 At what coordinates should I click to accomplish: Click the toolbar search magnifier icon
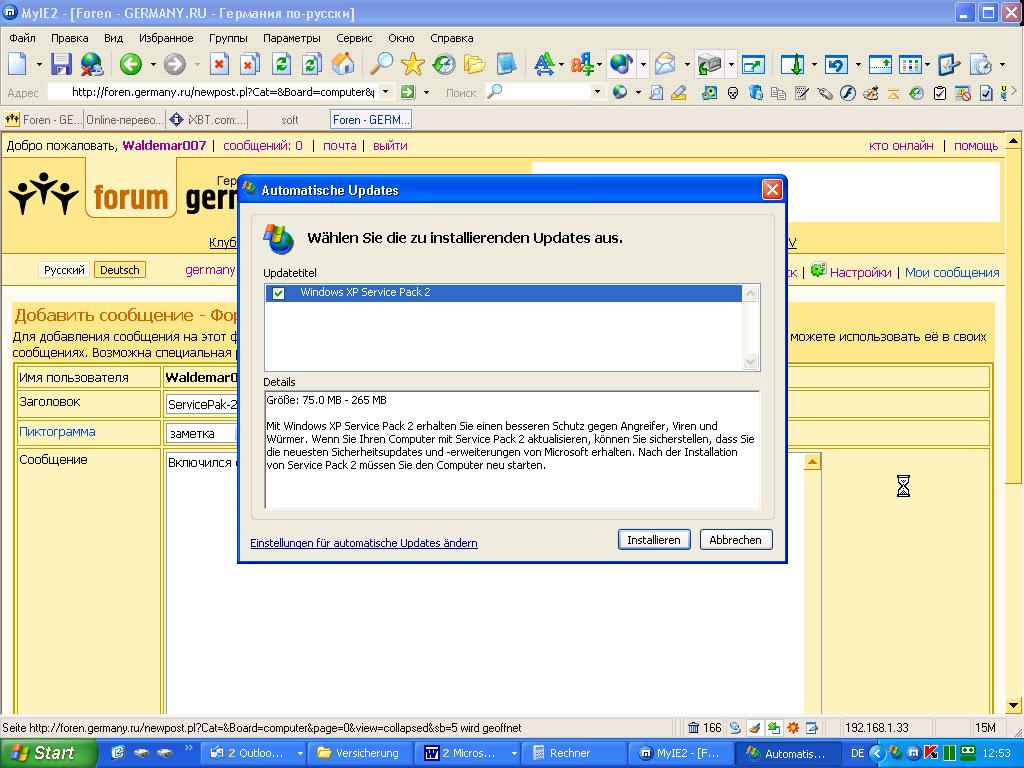click(381, 64)
